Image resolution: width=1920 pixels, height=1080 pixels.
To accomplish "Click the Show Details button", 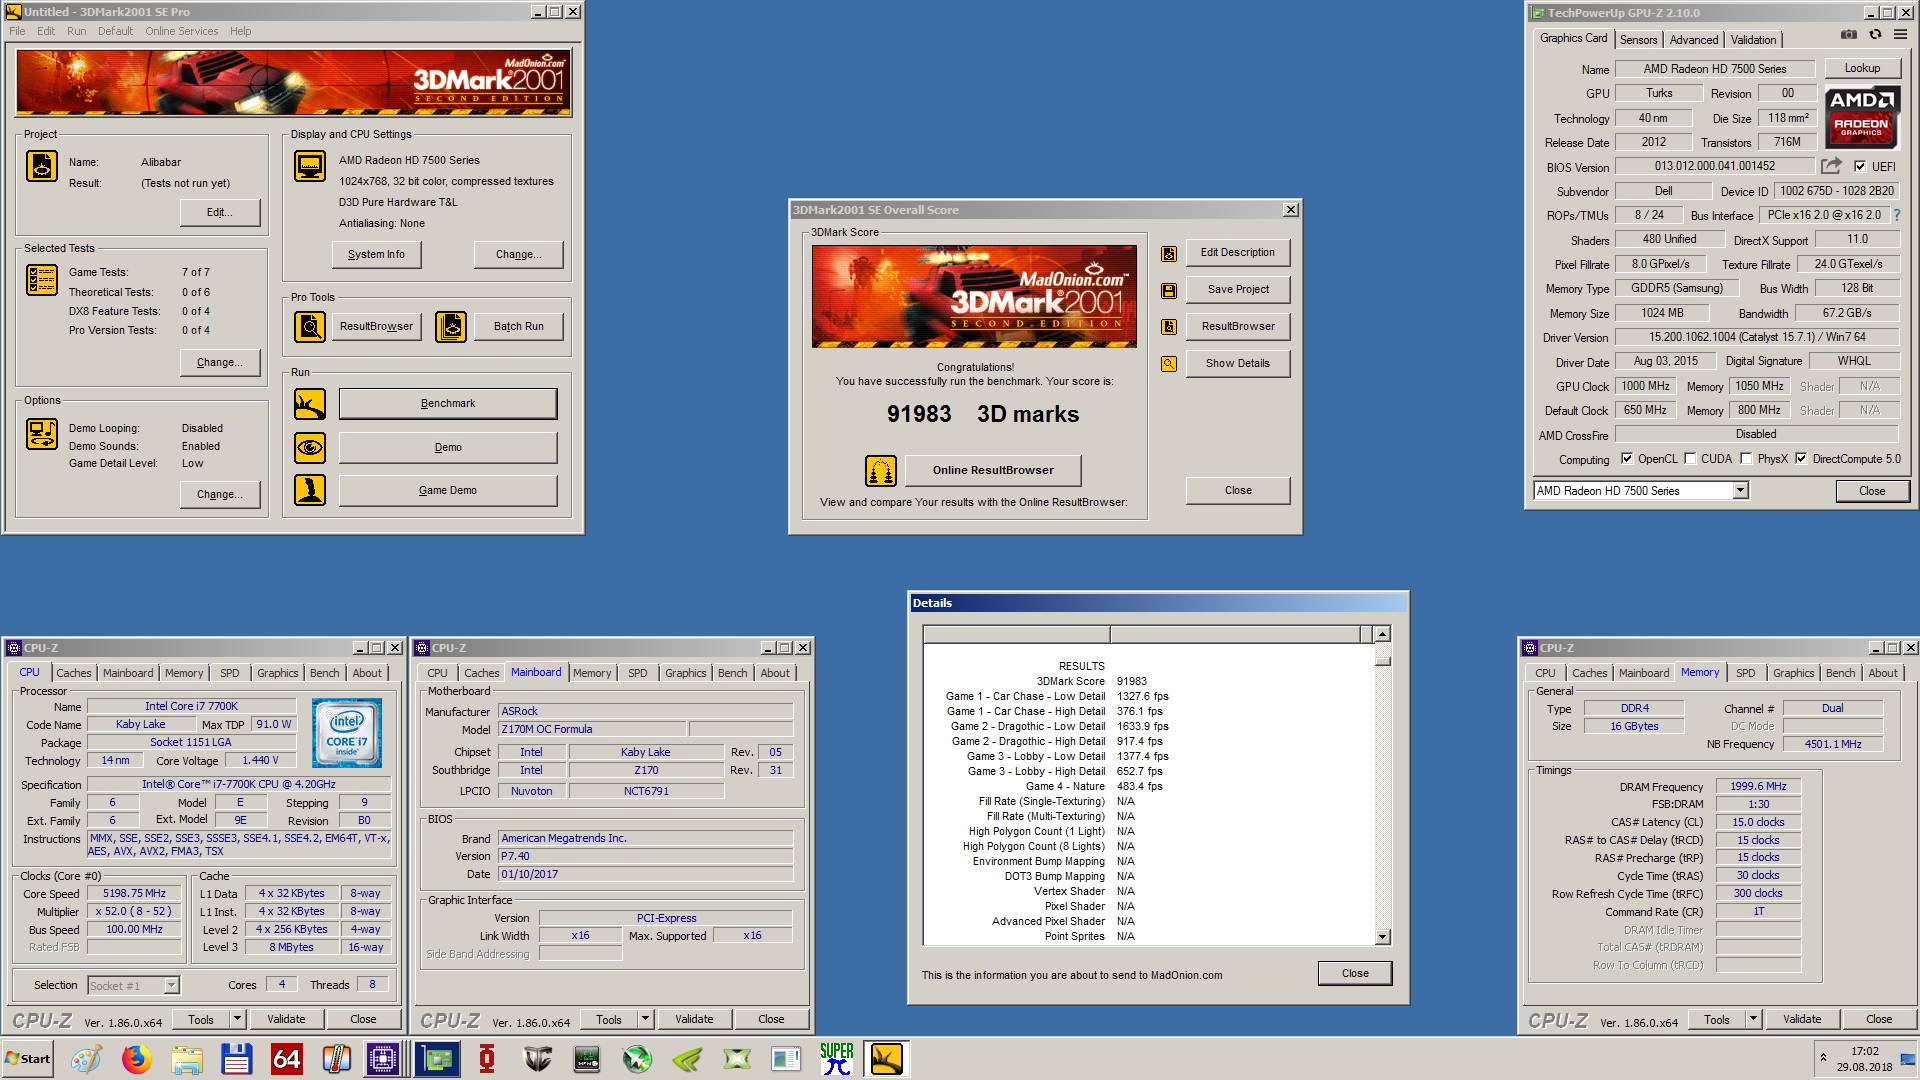I will [1238, 364].
